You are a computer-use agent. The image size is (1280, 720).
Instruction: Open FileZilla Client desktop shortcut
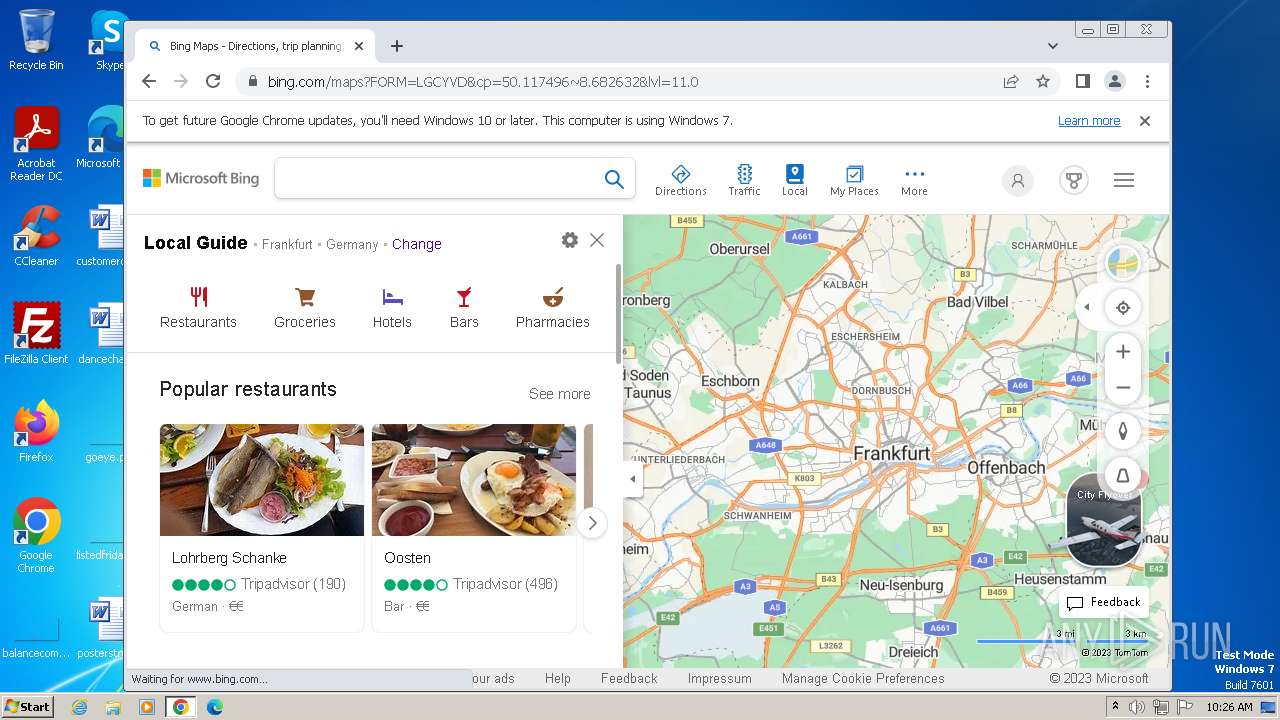pyautogui.click(x=36, y=334)
